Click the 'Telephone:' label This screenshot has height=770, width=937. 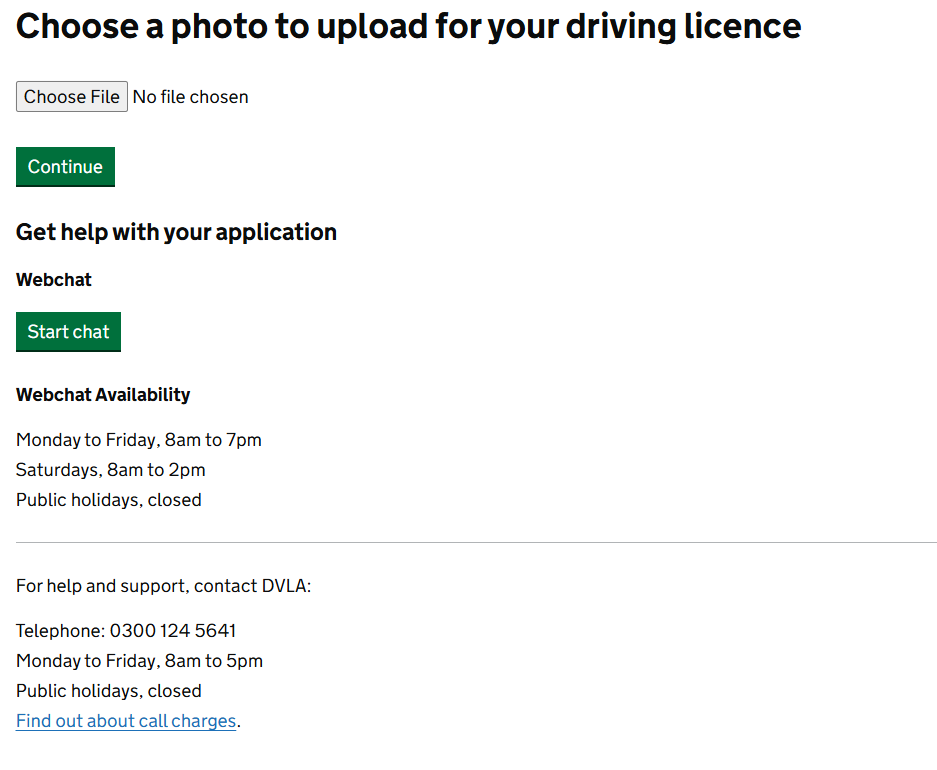60,631
